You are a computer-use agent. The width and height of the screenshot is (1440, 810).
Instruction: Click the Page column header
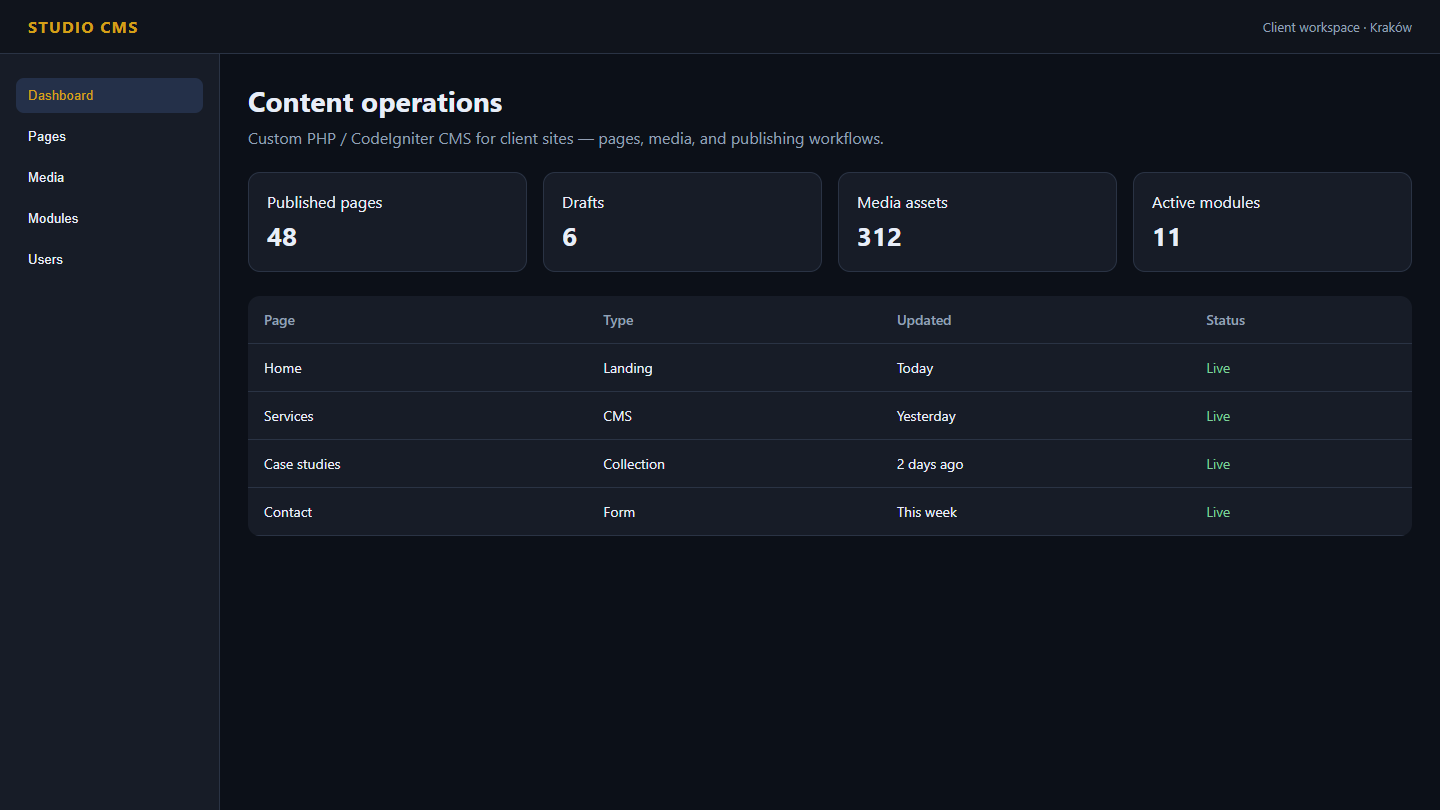(x=279, y=321)
